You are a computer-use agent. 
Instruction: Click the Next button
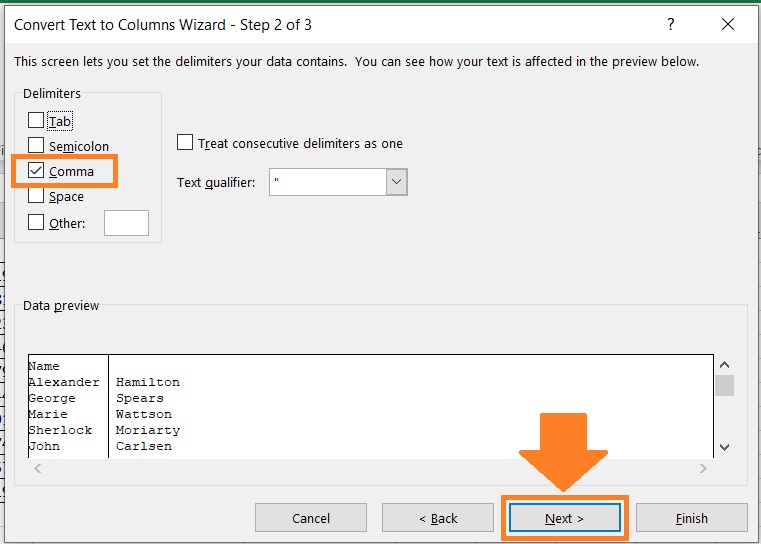(564, 518)
